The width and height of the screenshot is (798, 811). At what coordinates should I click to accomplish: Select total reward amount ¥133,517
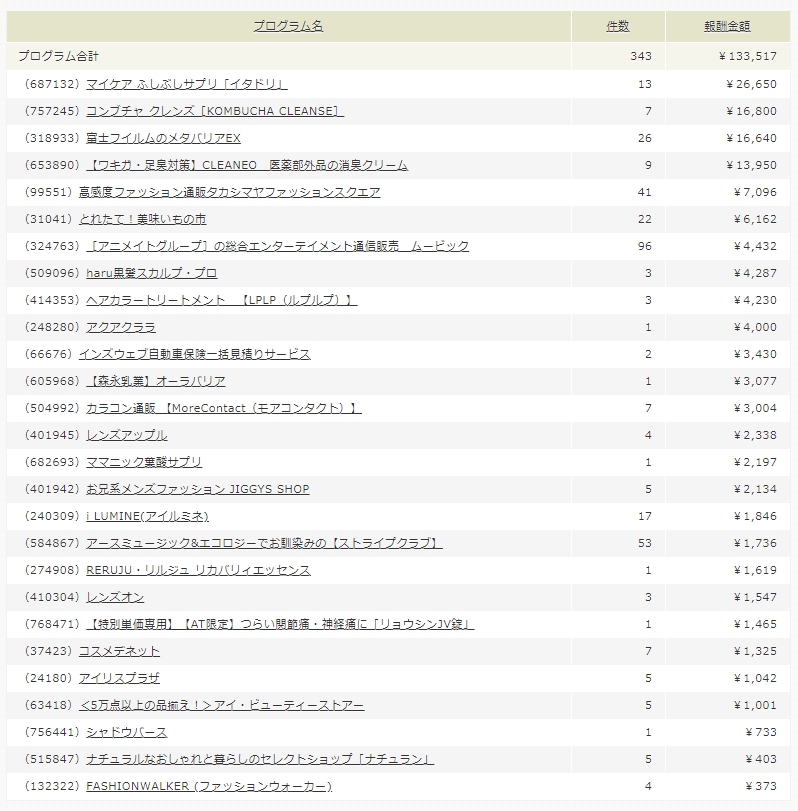pyautogui.click(x=748, y=56)
